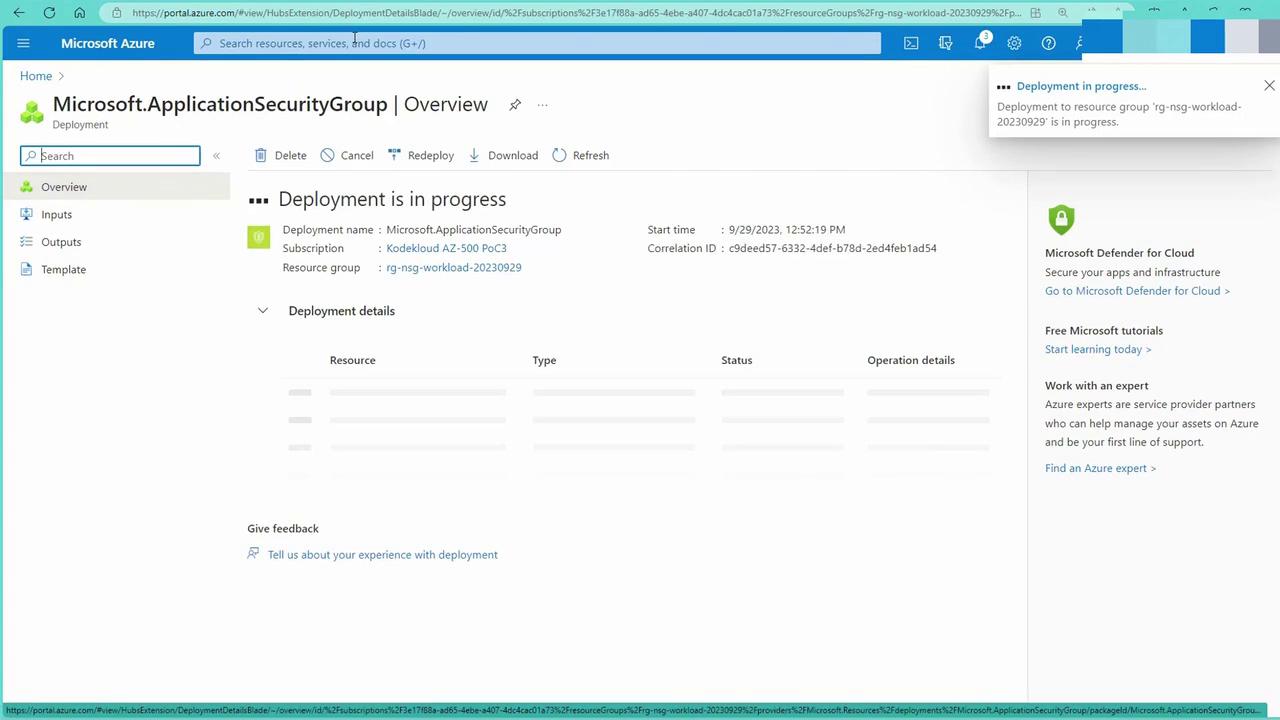Click the deployment cubes icon beside title

[x=32, y=111]
